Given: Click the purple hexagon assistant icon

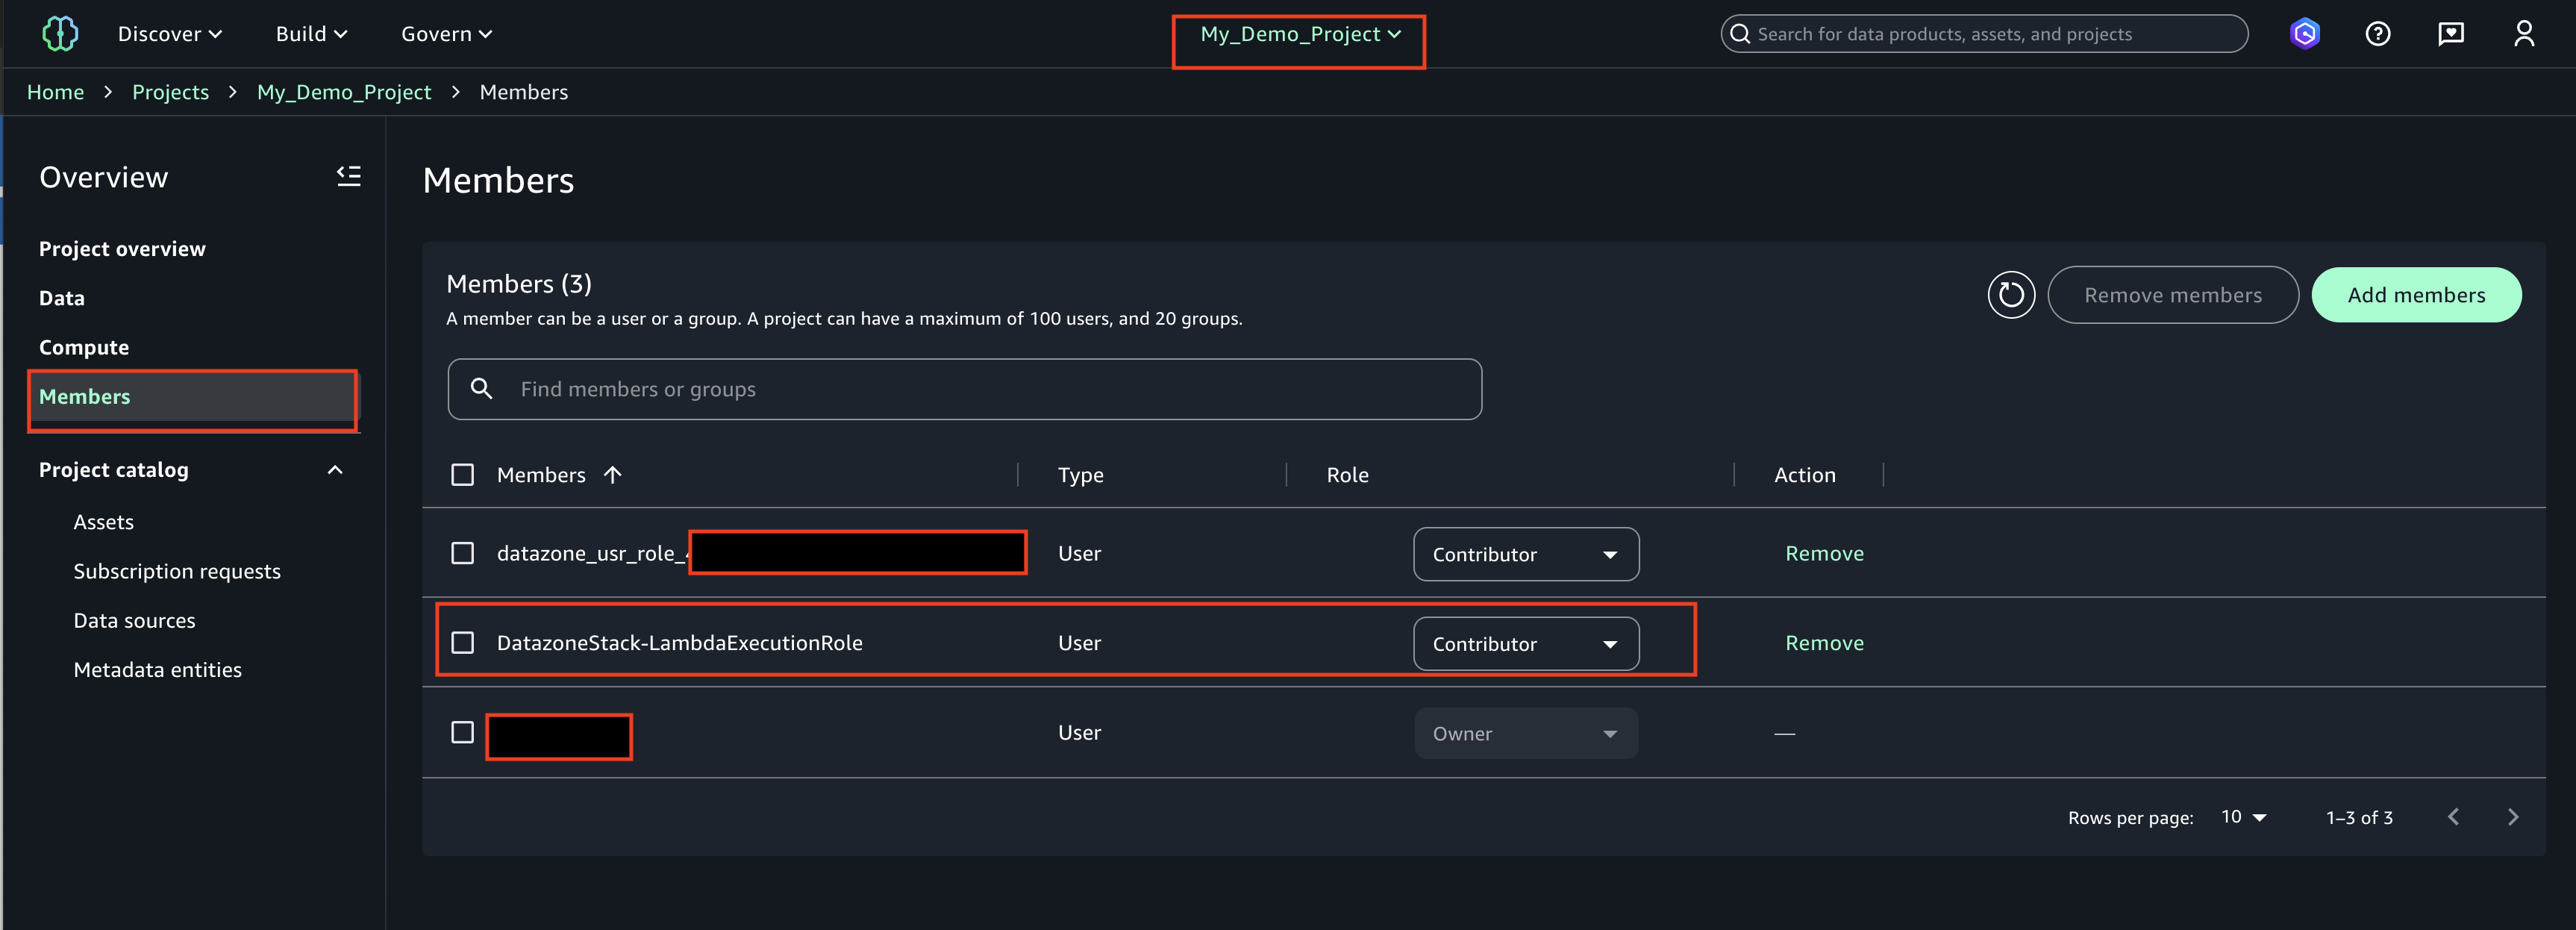Looking at the screenshot, I should point(2304,34).
